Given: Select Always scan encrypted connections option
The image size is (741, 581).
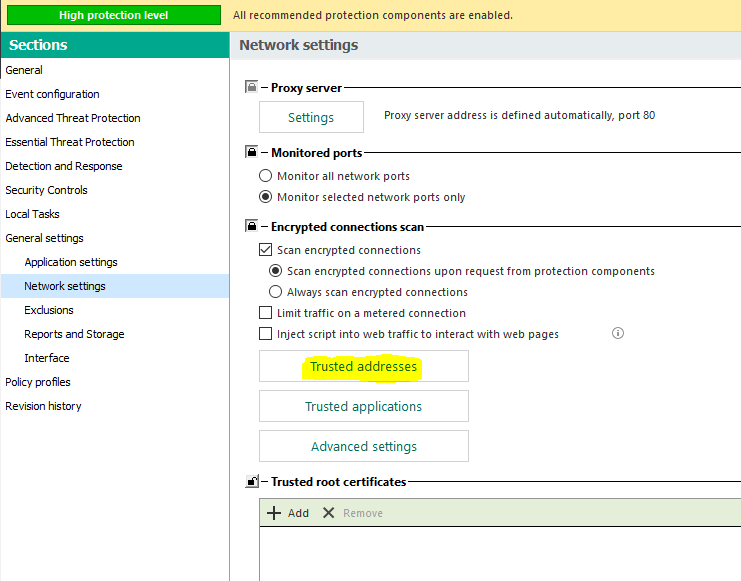Looking at the screenshot, I should pos(276,292).
